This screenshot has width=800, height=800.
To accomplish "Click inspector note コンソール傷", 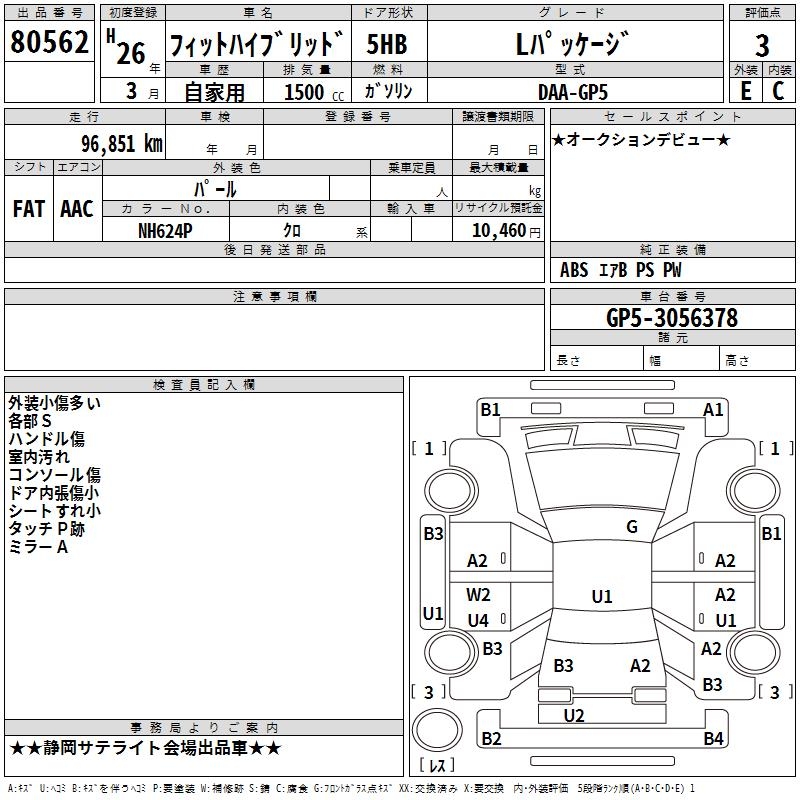I will (x=55, y=474).
